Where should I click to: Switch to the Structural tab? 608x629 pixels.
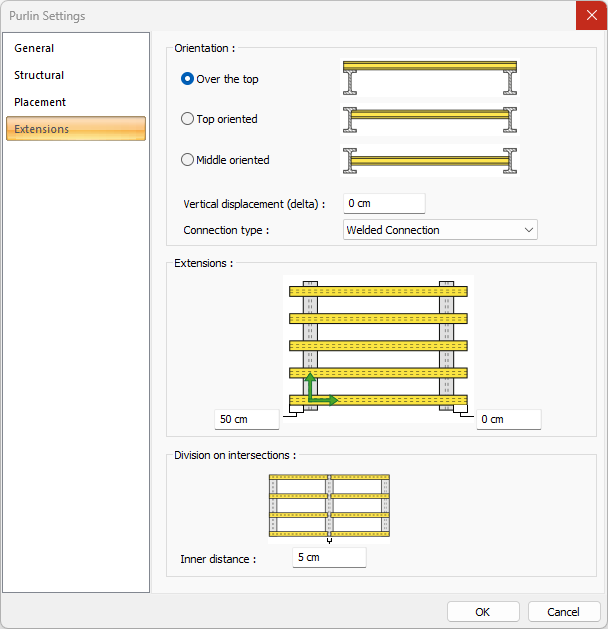pyautogui.click(x=39, y=75)
